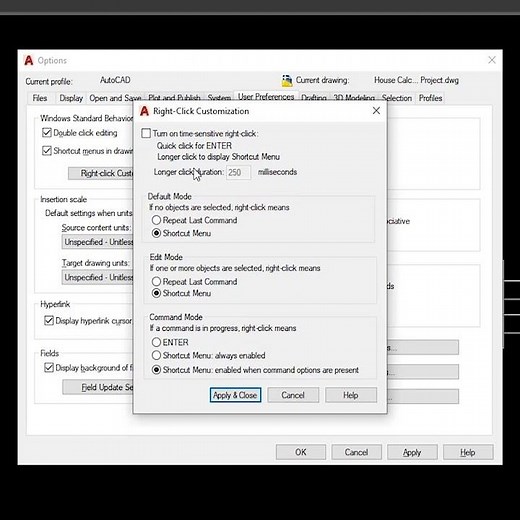This screenshot has width=520, height=520.
Task: Switch to the Plot and Publish tab
Action: point(174,98)
